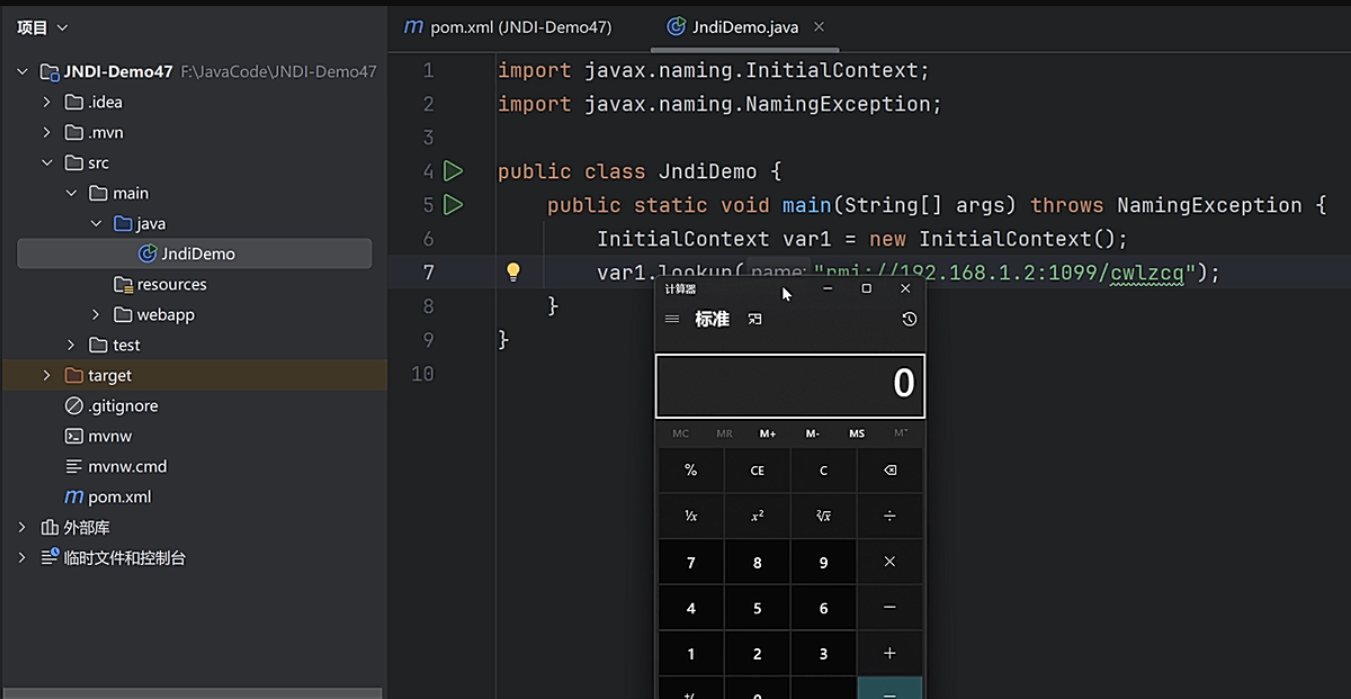Expand 临时文件和控制台 node

pyautogui.click(x=22, y=558)
